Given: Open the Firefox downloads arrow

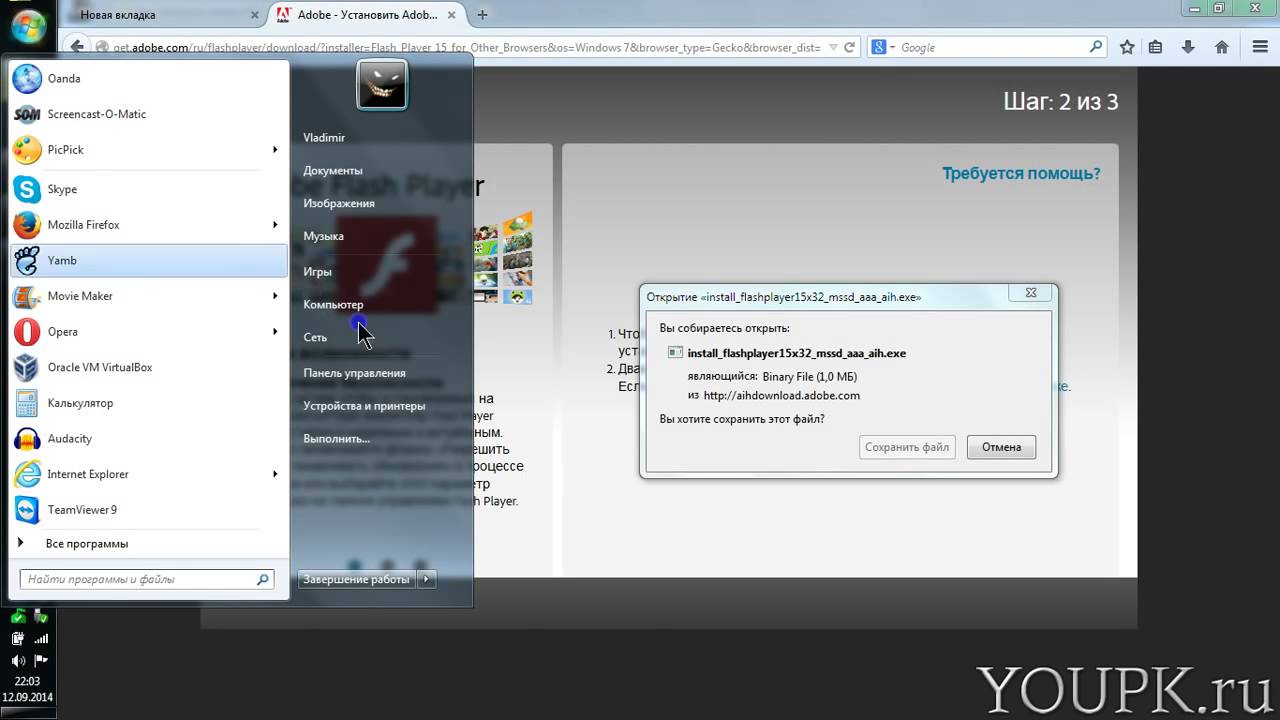Looking at the screenshot, I should [1188, 47].
